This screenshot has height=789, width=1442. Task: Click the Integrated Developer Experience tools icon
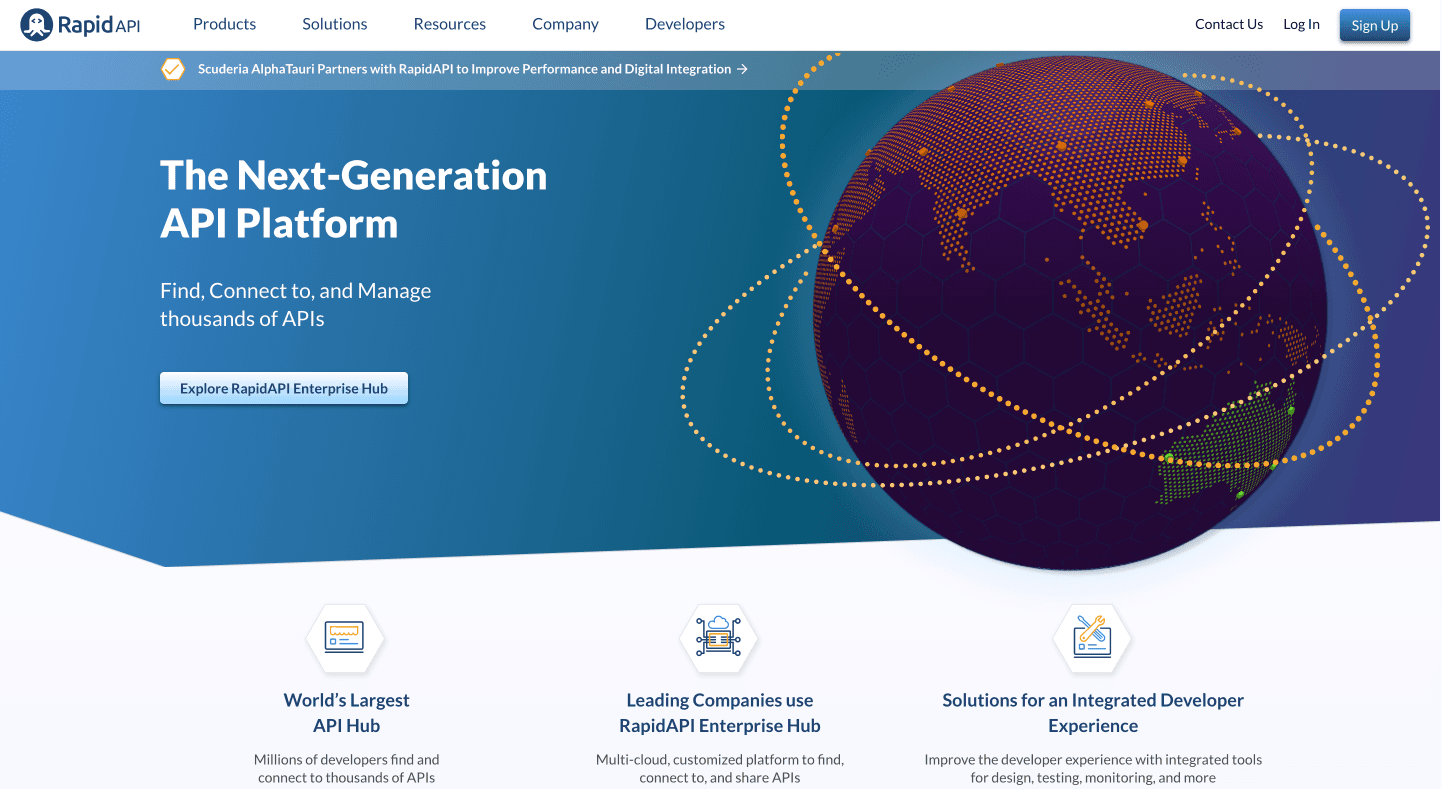[x=1092, y=638]
